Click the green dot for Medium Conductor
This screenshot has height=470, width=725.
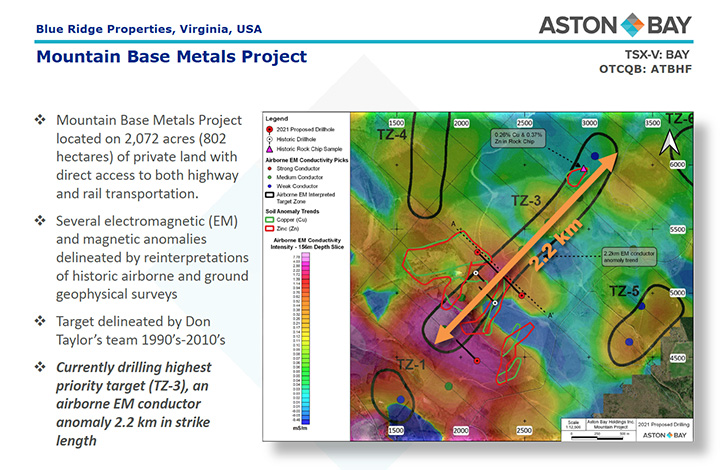tap(270, 177)
